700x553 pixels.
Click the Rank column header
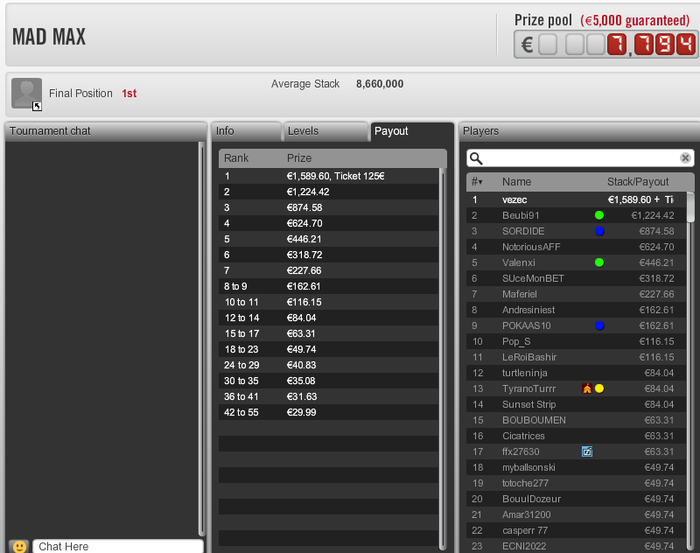point(236,158)
